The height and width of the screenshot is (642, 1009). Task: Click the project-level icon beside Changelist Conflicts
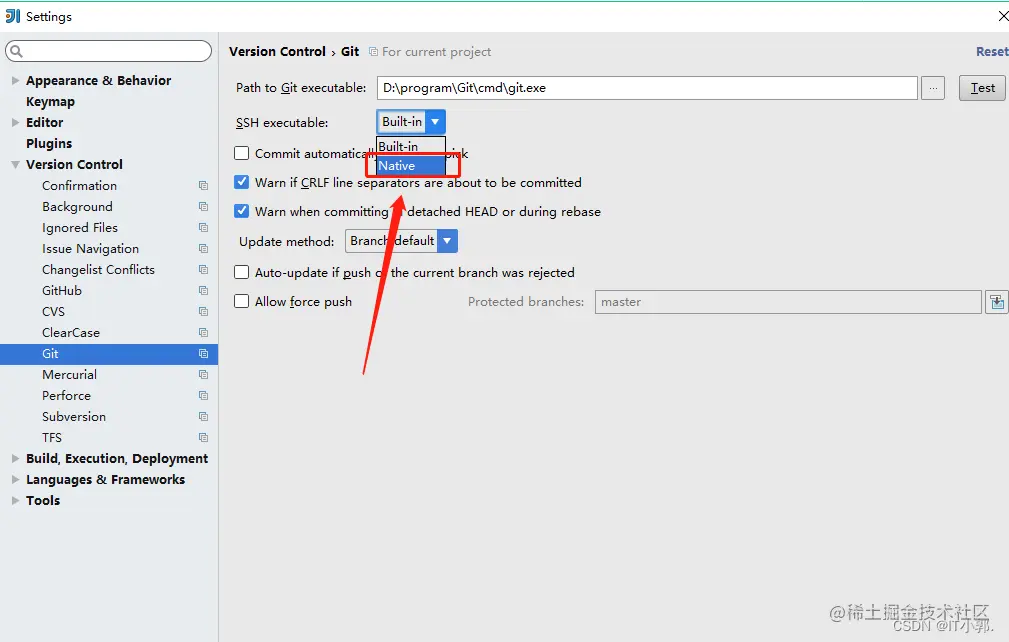click(x=203, y=270)
